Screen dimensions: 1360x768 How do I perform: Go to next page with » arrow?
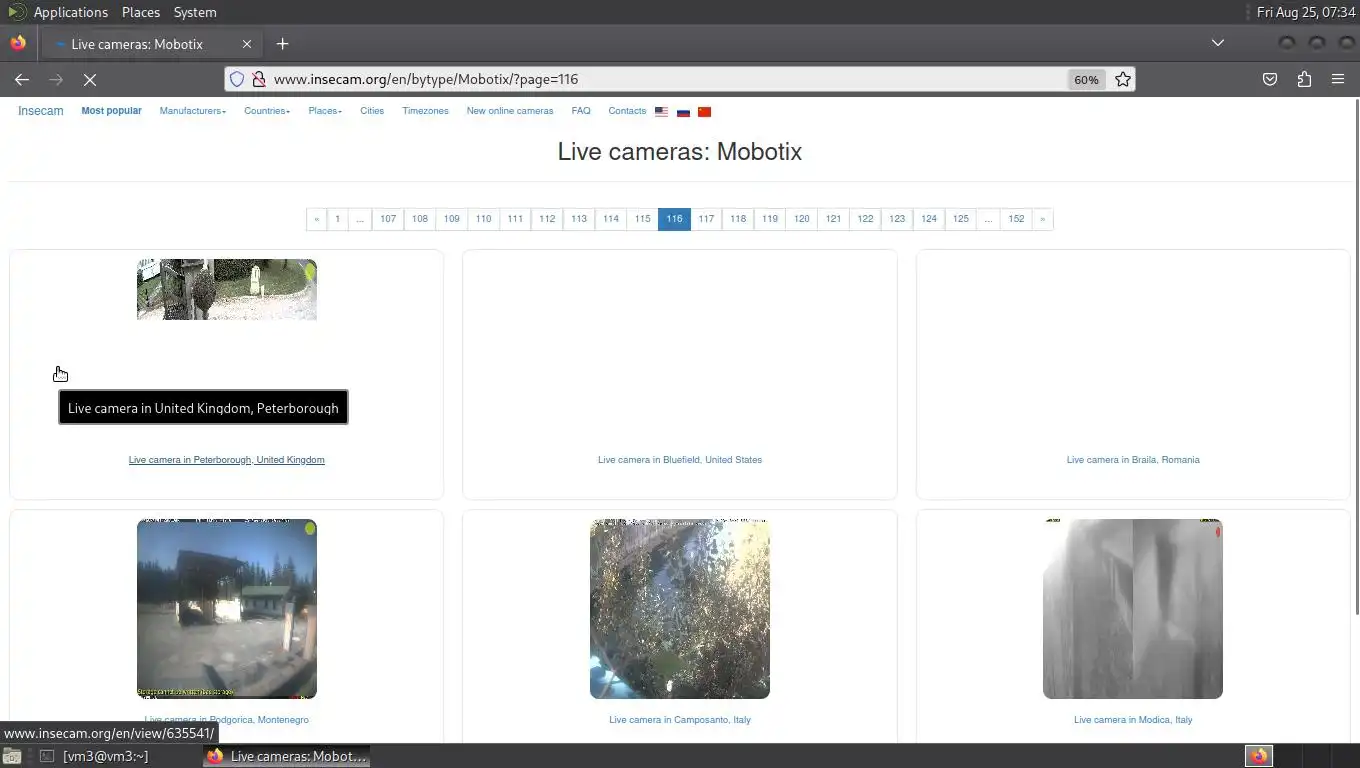click(x=1042, y=219)
